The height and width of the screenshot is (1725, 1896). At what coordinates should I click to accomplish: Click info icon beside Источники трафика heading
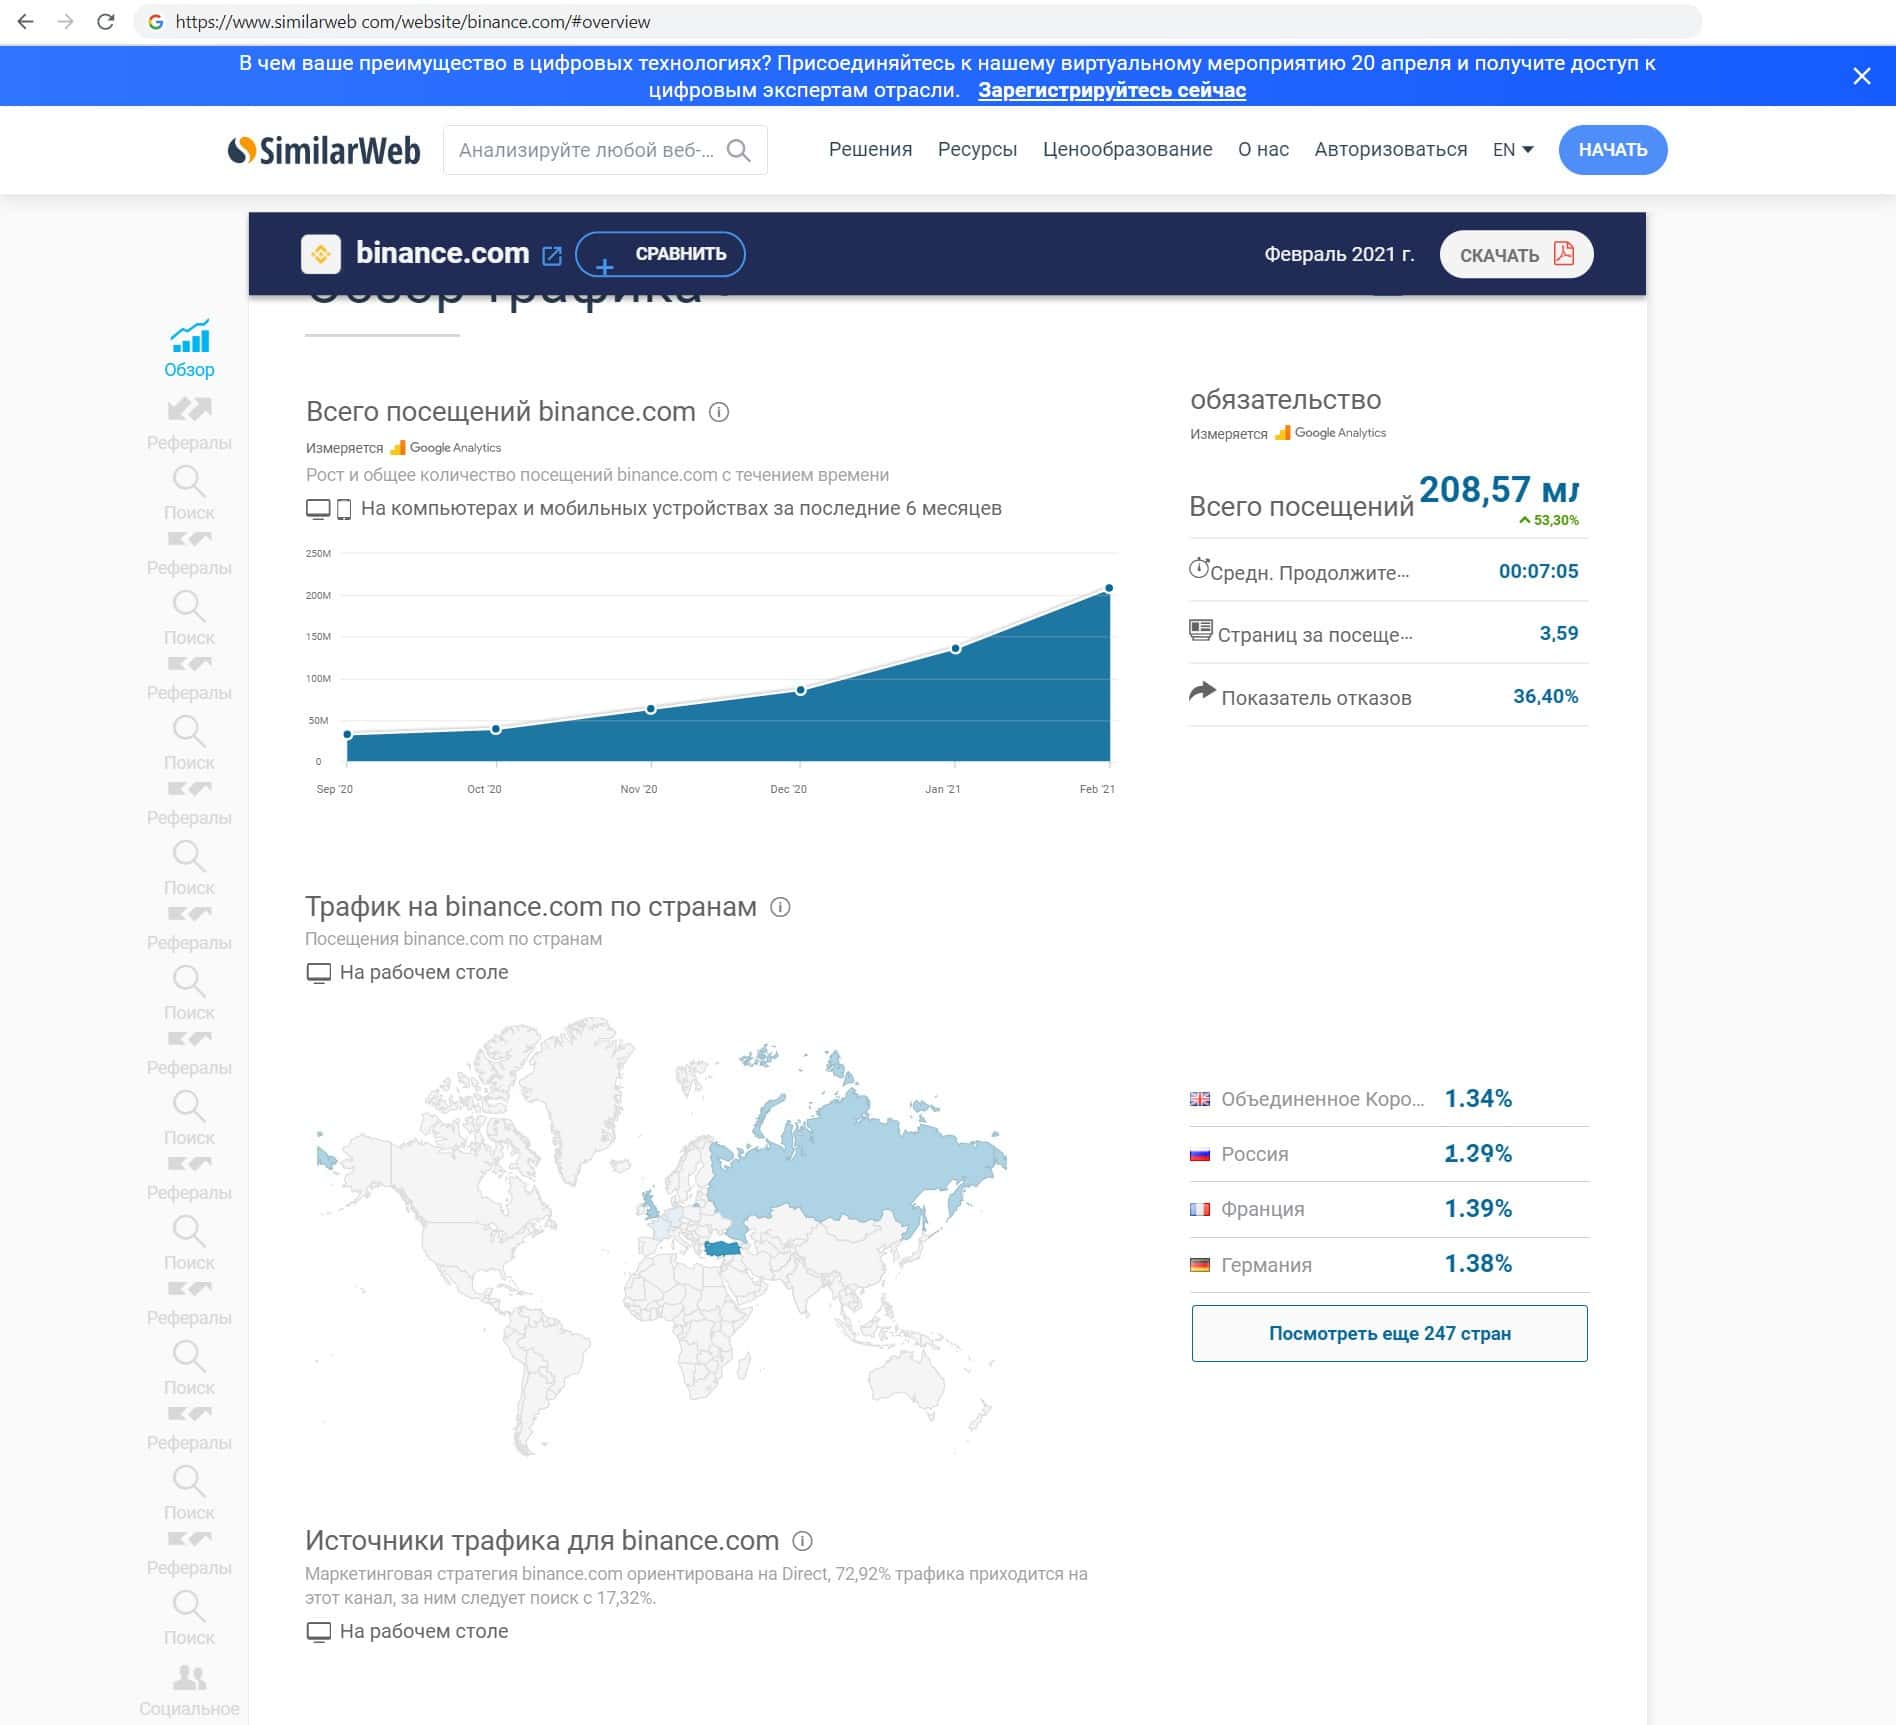click(x=802, y=1541)
